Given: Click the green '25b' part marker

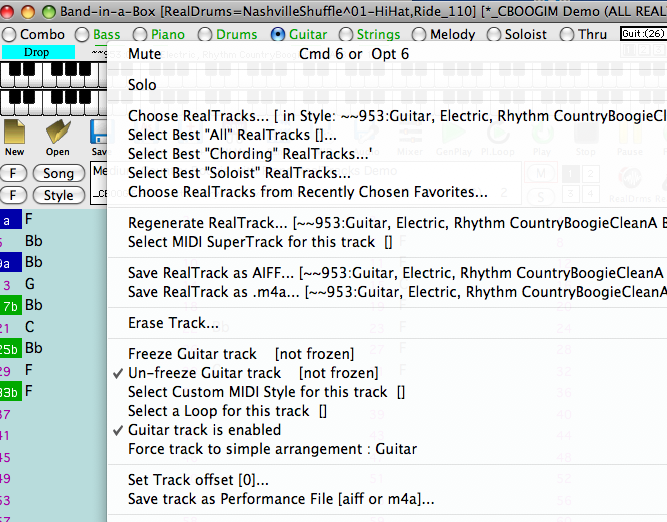Looking at the screenshot, I should pos(10,349).
